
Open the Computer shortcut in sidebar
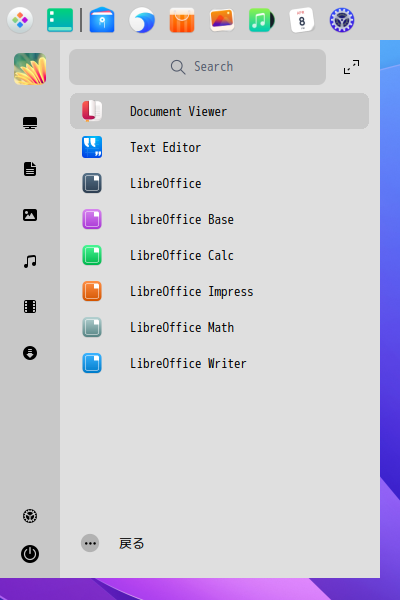tap(30, 123)
